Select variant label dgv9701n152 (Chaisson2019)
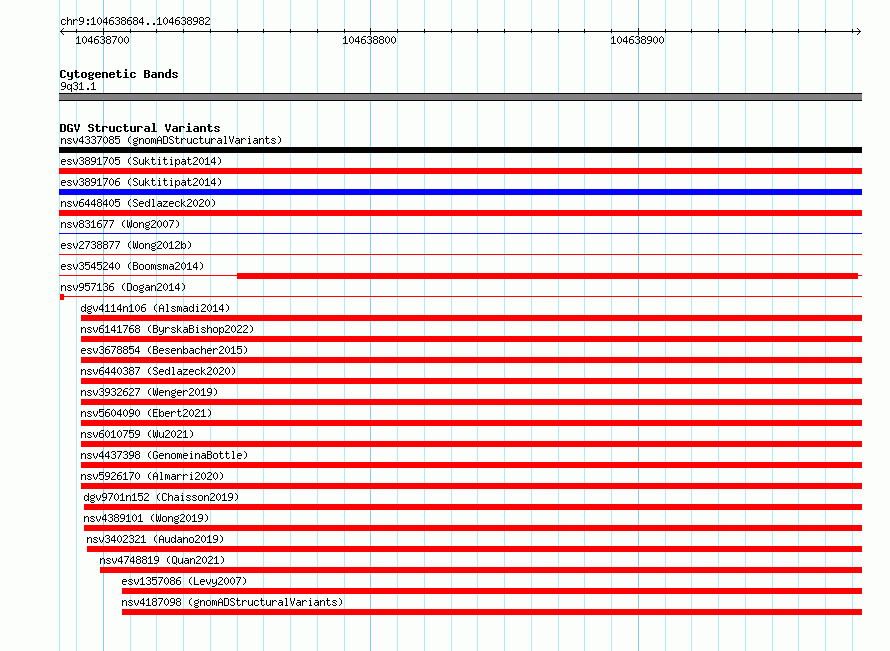This screenshot has height=651, width=890. click(161, 497)
